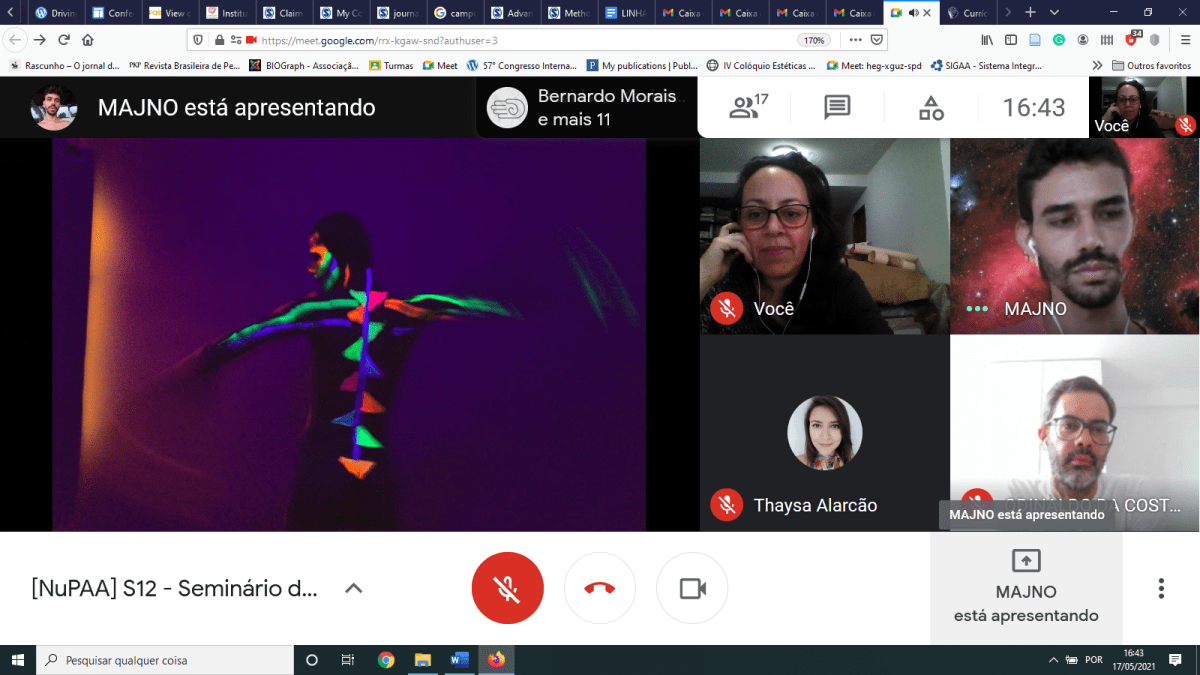Expand the meeting details chevron next to [NuPAA]
The height and width of the screenshot is (675, 1200).
[x=352, y=588]
